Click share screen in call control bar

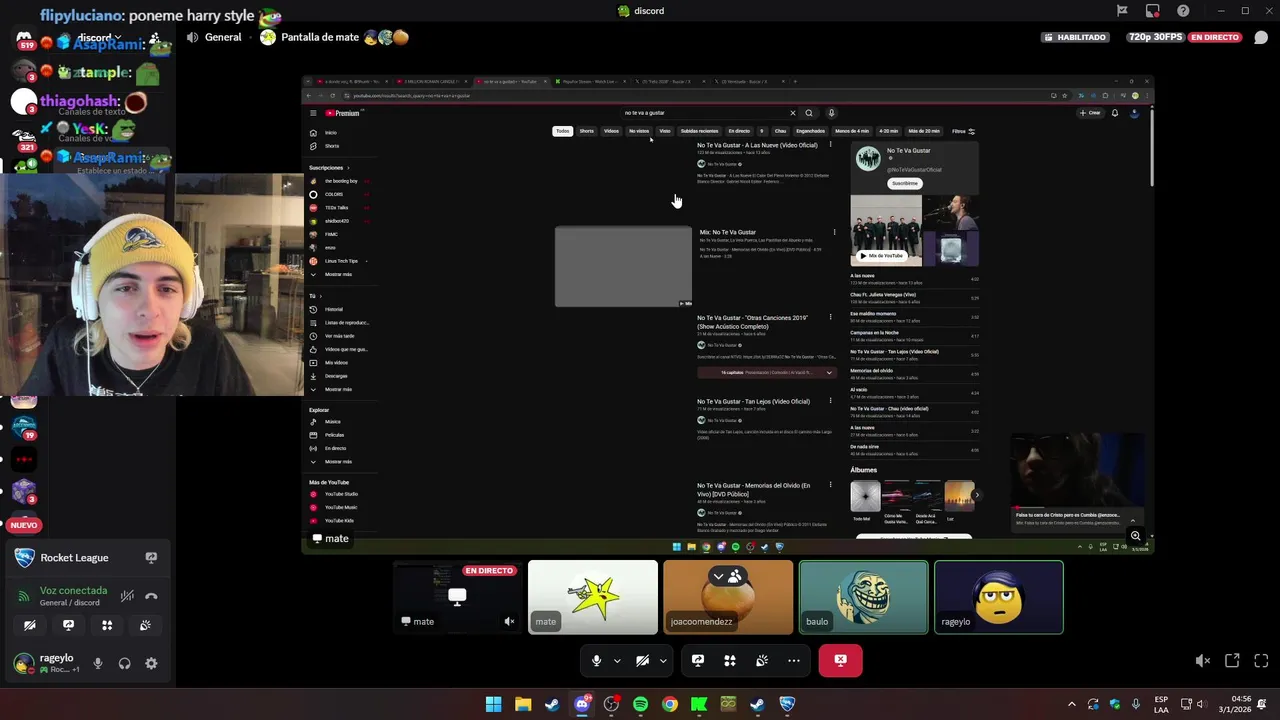[698, 660]
